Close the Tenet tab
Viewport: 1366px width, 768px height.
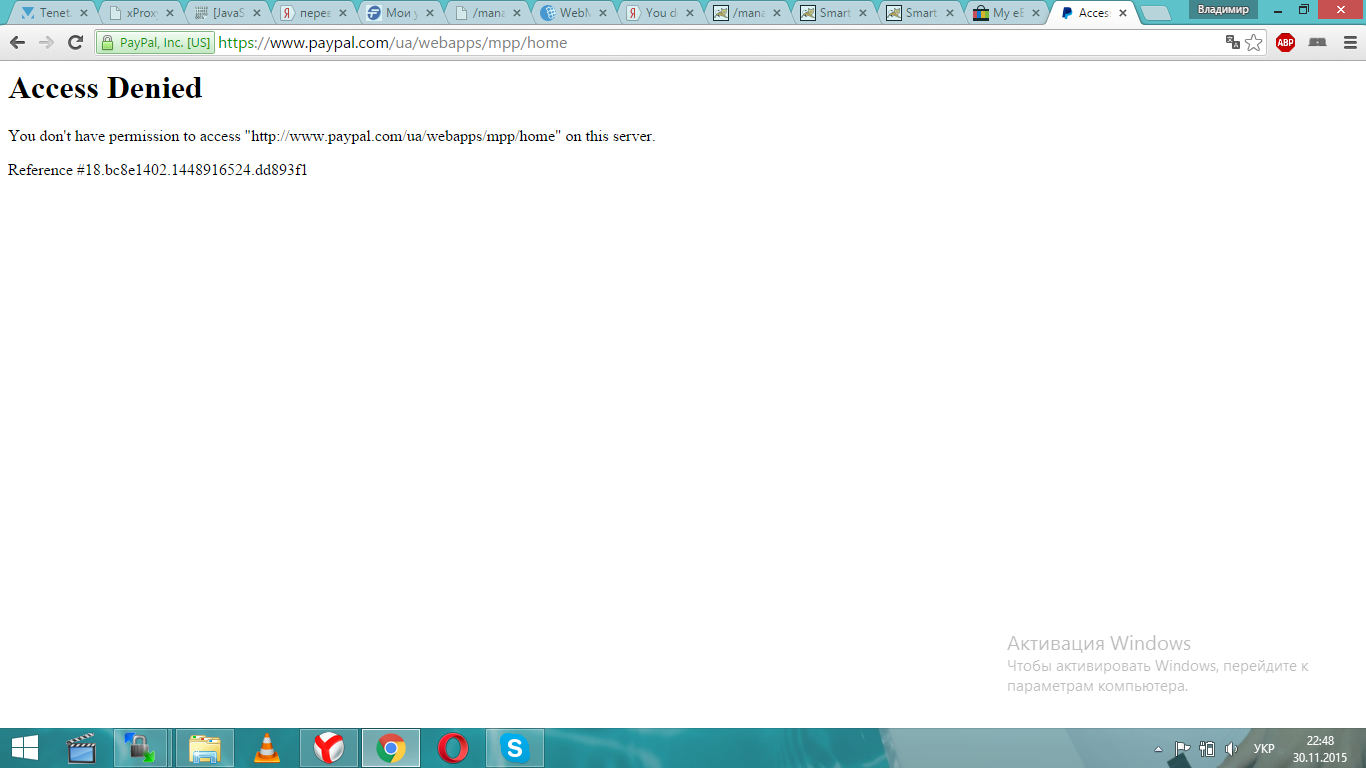point(83,14)
